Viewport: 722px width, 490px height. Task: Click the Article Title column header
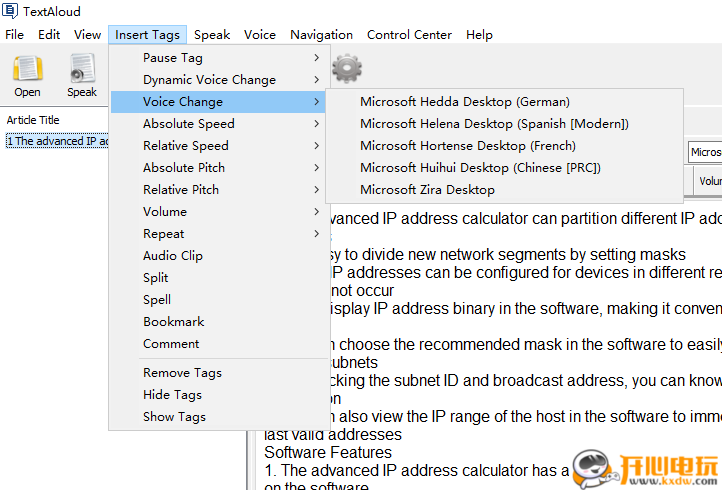pyautogui.click(x=33, y=120)
